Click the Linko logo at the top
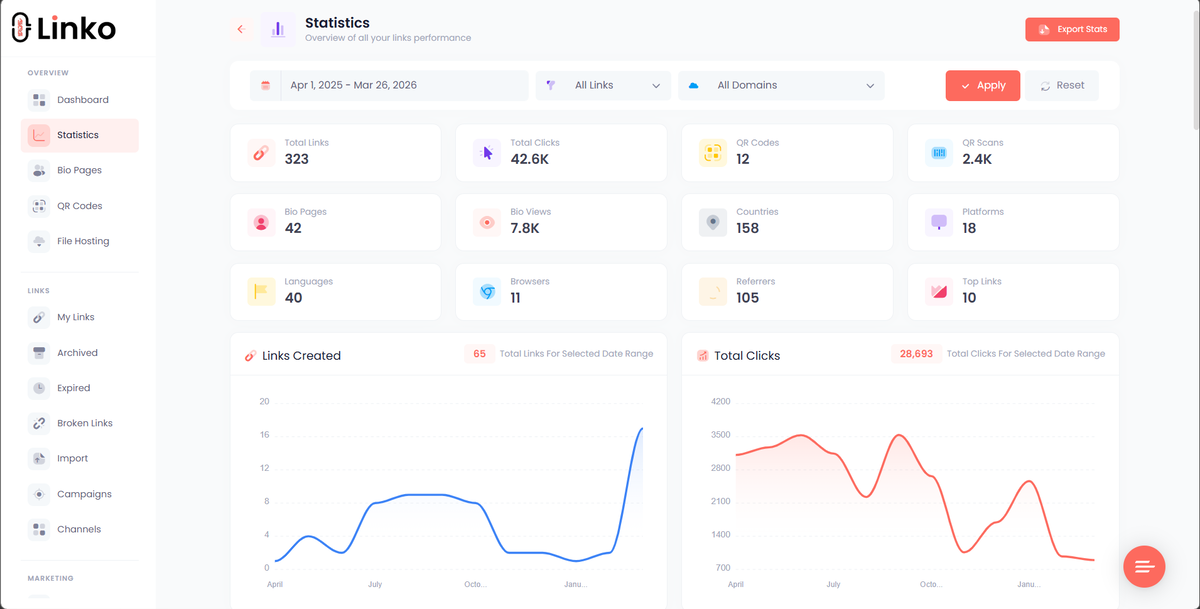The image size is (1200, 609). point(65,29)
